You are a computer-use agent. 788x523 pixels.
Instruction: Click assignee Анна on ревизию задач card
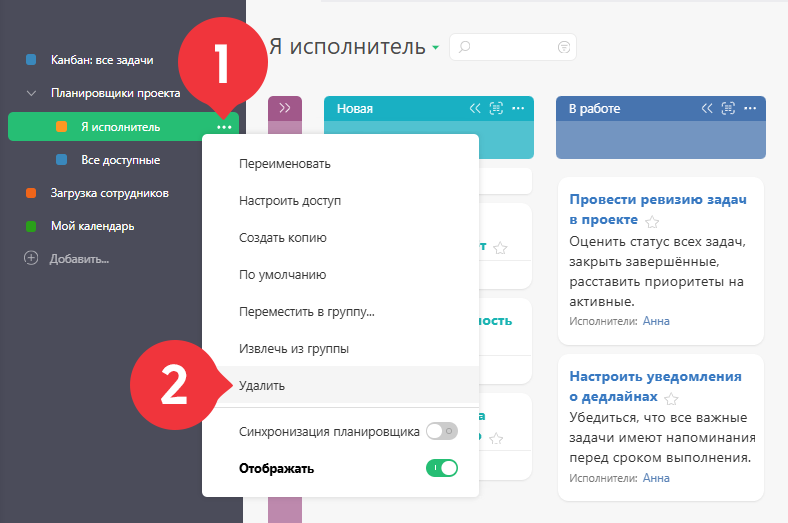click(656, 321)
